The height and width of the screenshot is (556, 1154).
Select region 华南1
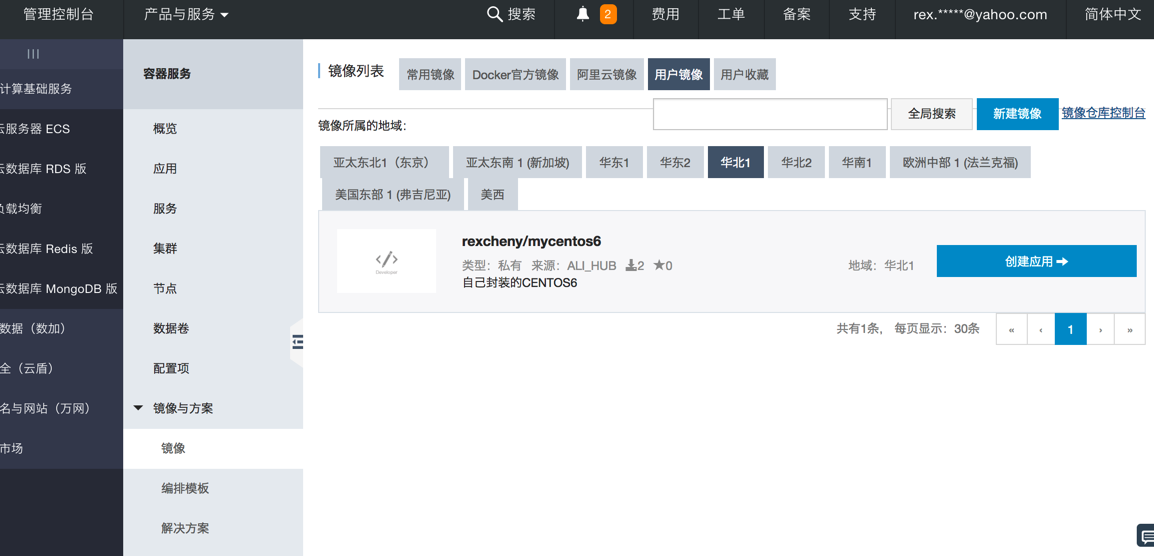click(857, 162)
